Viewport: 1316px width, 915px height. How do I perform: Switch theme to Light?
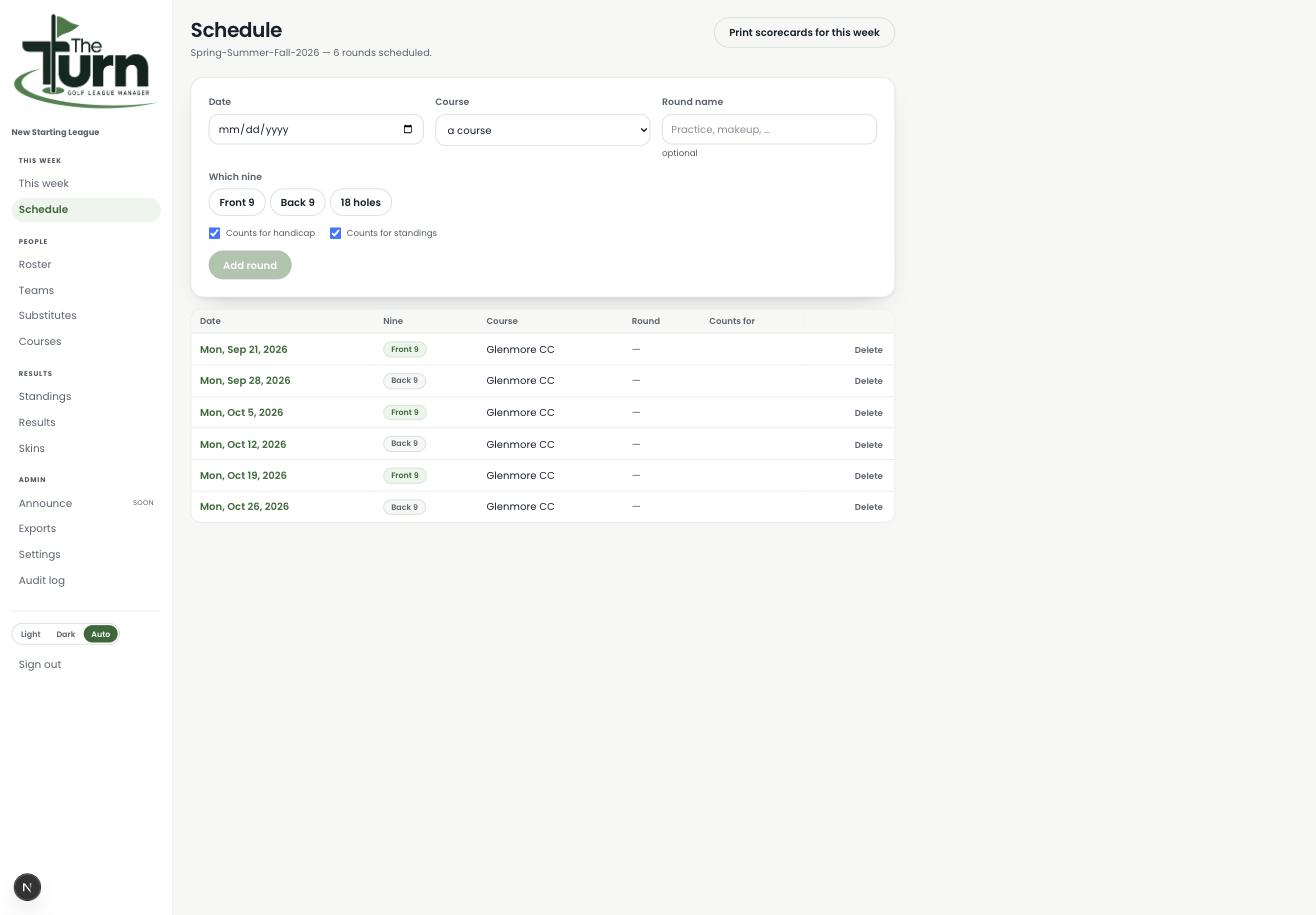(31, 634)
